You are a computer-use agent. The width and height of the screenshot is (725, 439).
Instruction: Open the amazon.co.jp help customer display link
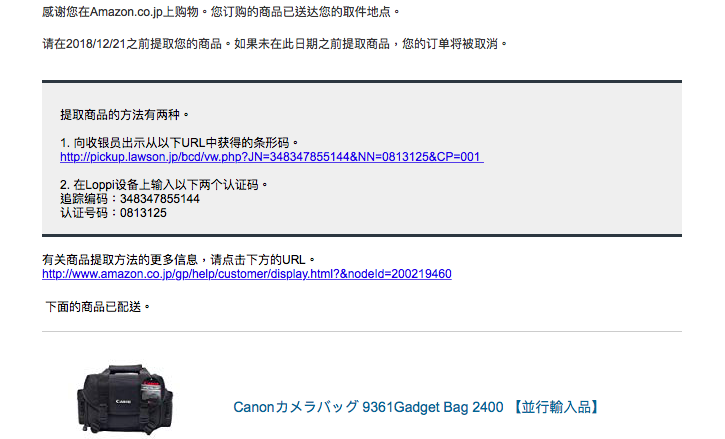[x=246, y=274]
